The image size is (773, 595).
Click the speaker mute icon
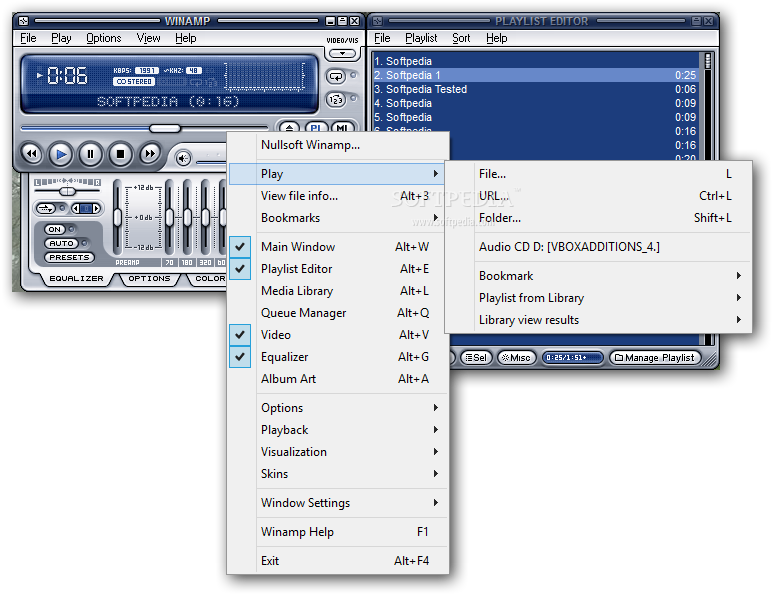183,159
